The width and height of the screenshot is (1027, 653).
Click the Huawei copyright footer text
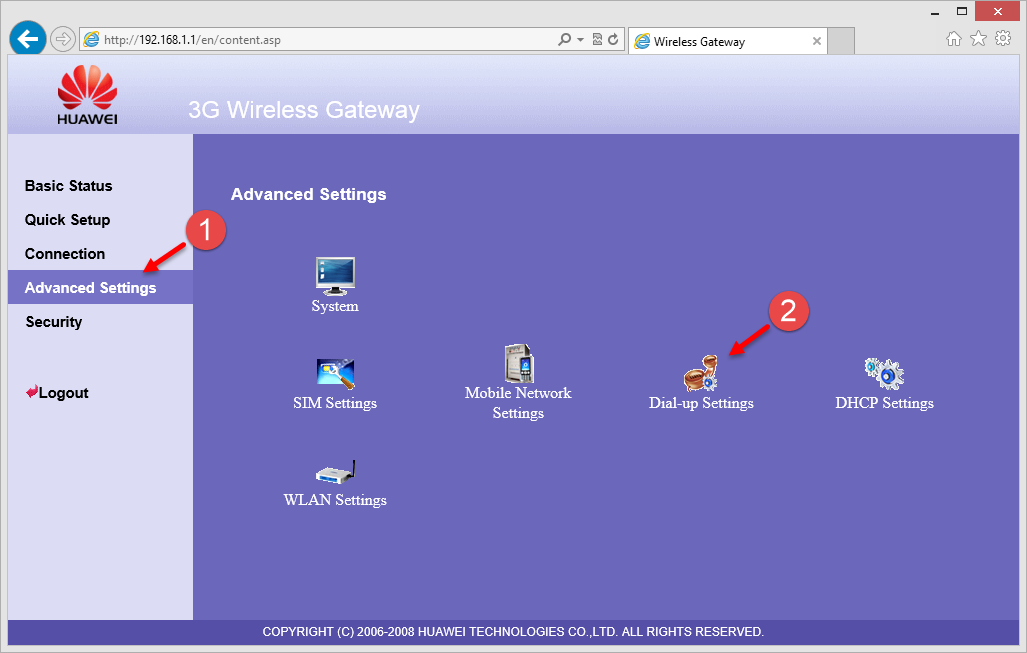pyautogui.click(x=514, y=631)
